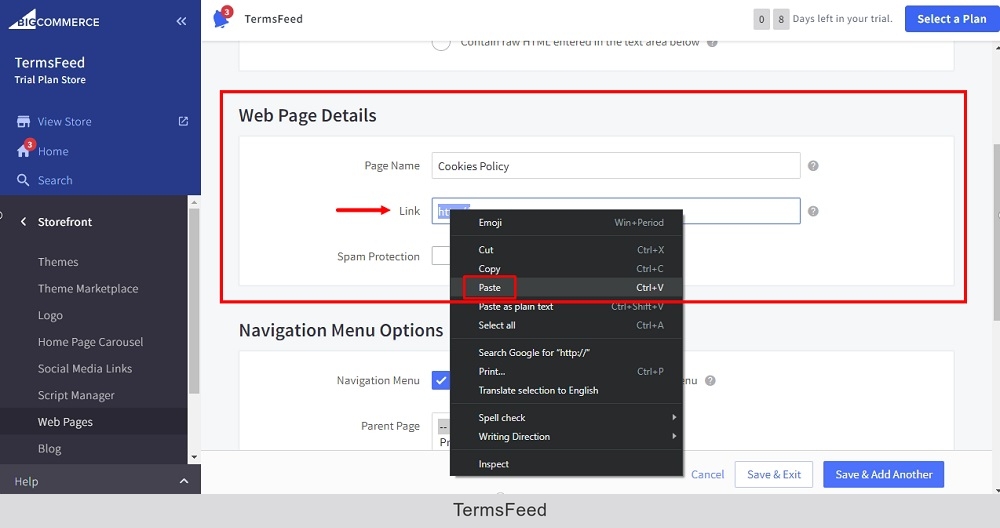Image resolution: width=1000 pixels, height=528 pixels.
Task: Click the main page scrollbar thumb
Action: (x=996, y=231)
